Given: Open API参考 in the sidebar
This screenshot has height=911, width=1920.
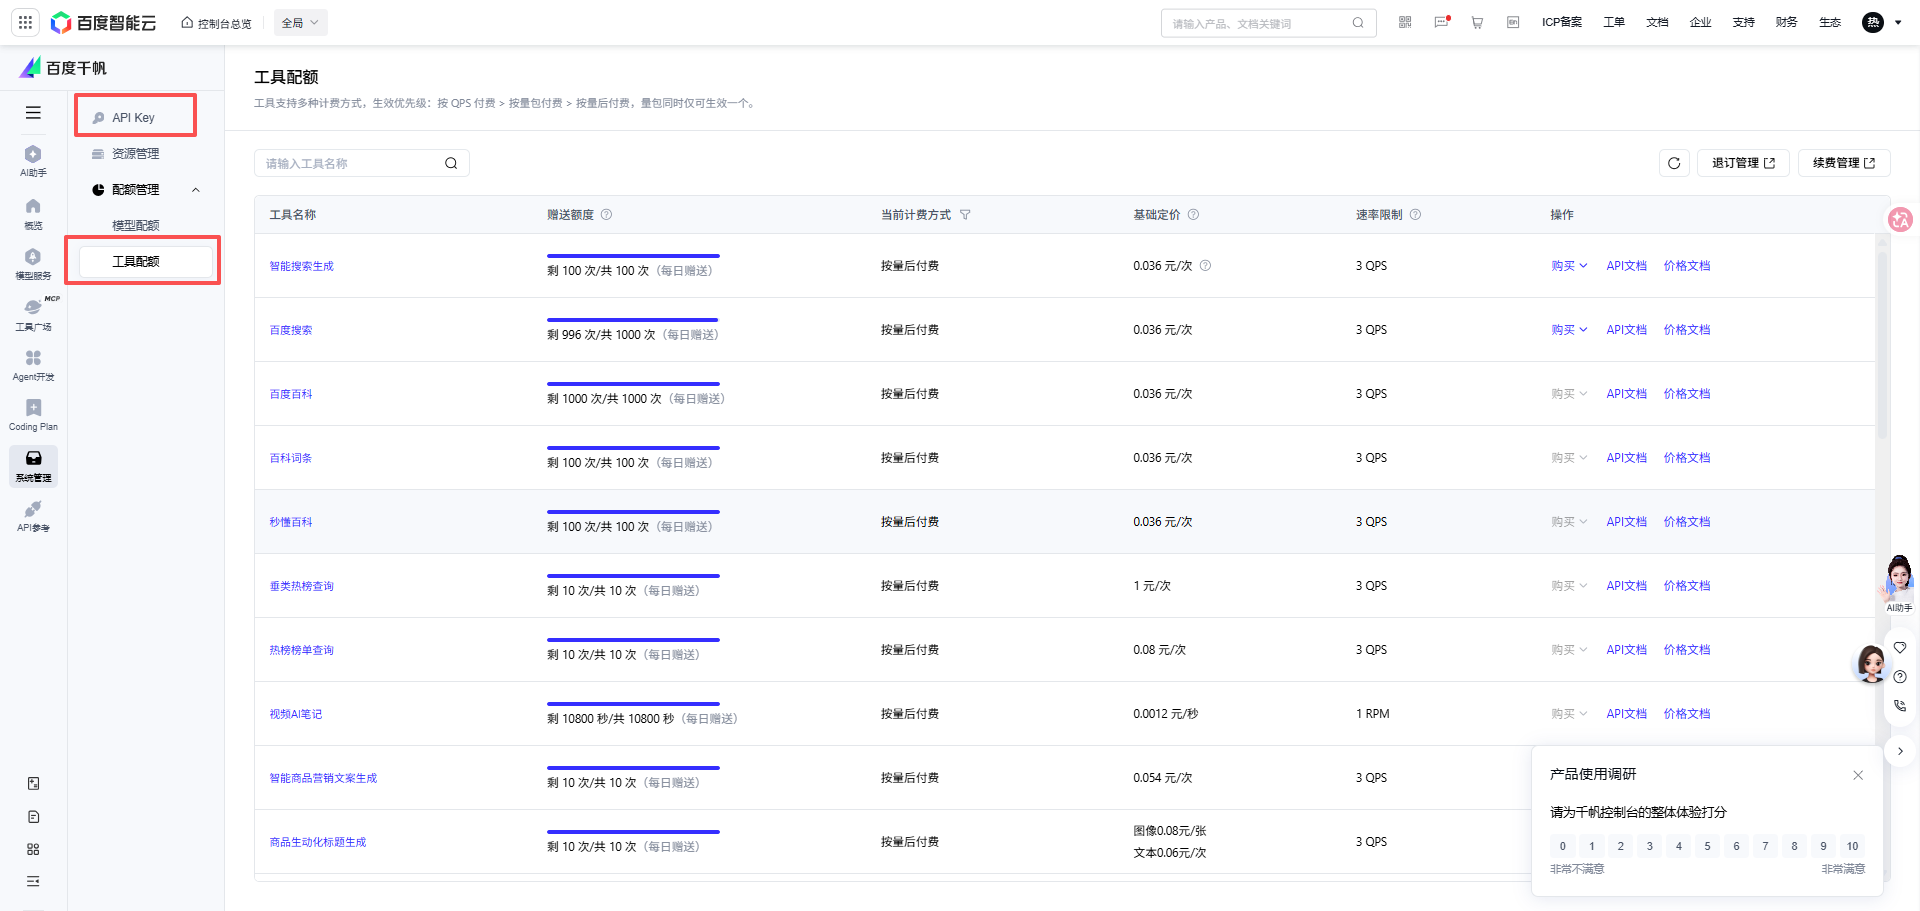Looking at the screenshot, I should coord(33,516).
